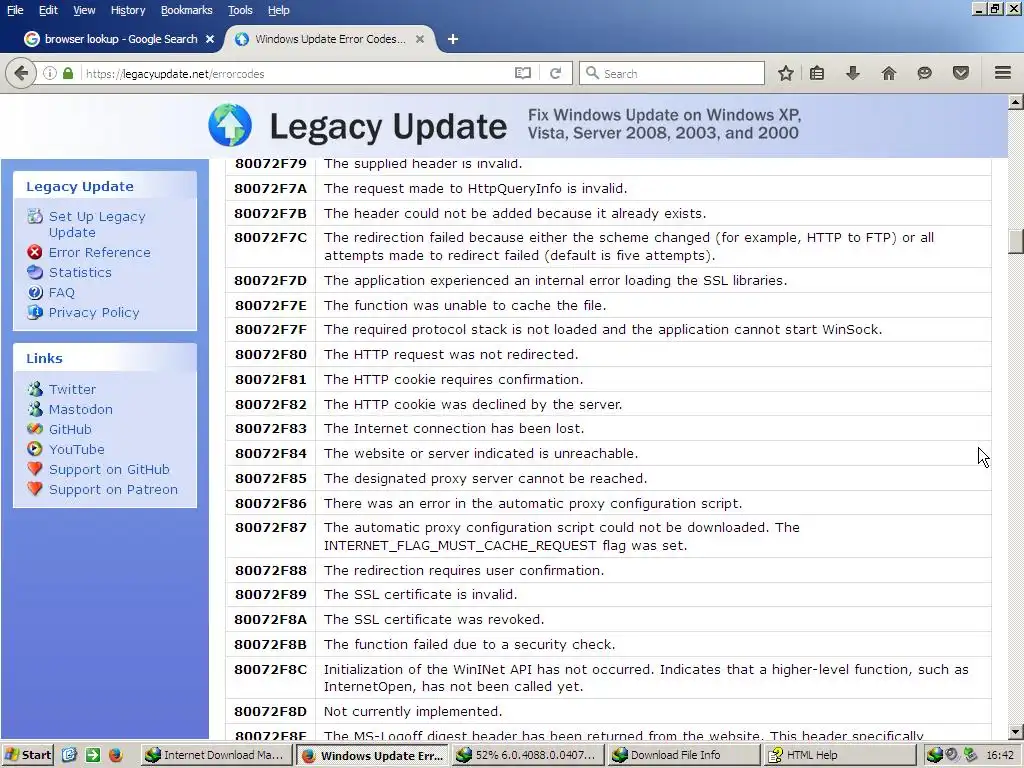
Task: Click the YouTube link icon
Action: [35, 449]
